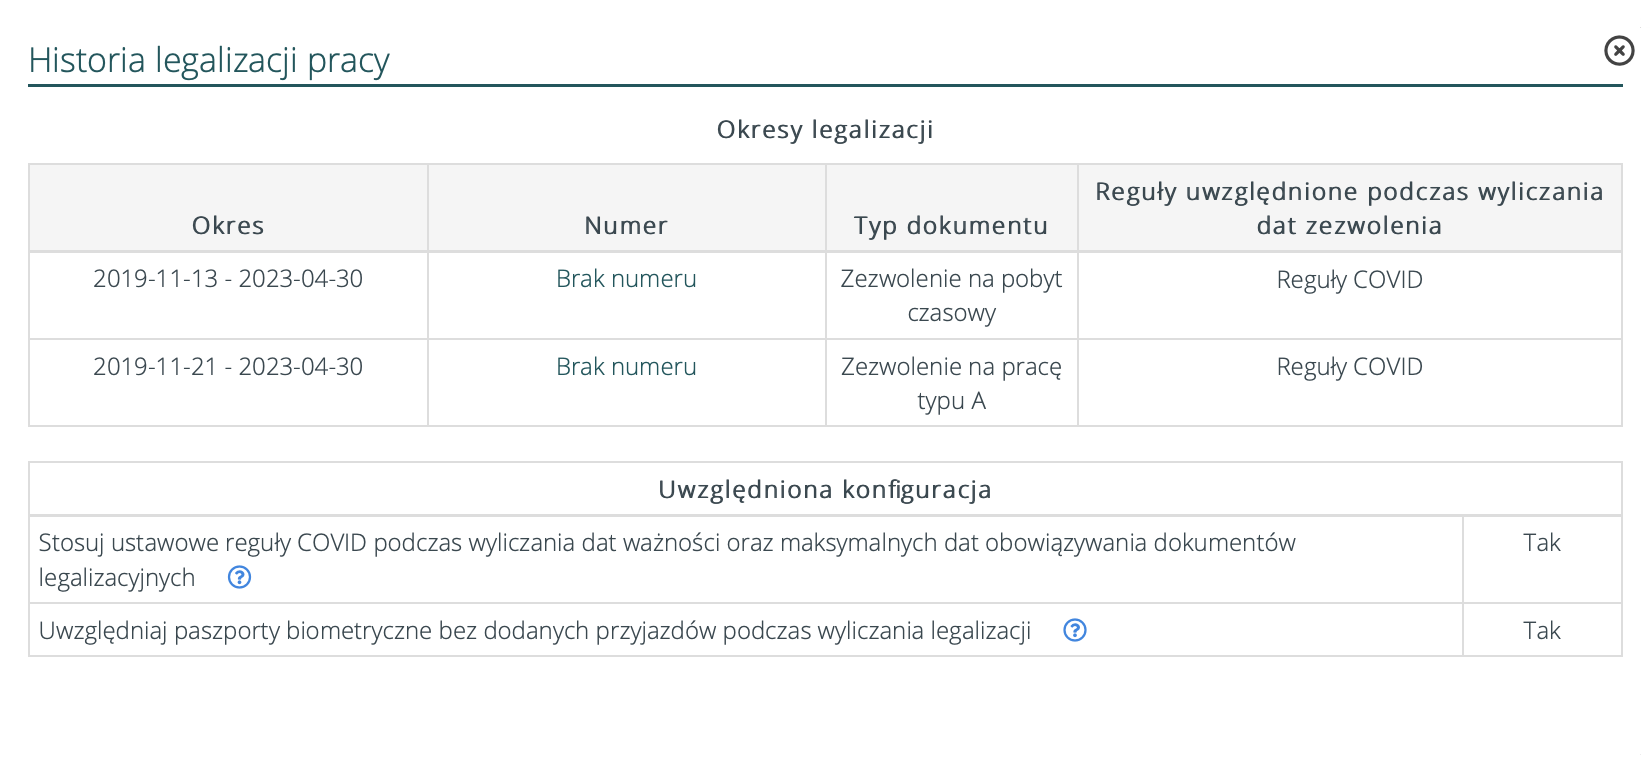Click the Typ dokumentu column header
The height and width of the screenshot is (774, 1652).
pyautogui.click(x=951, y=225)
